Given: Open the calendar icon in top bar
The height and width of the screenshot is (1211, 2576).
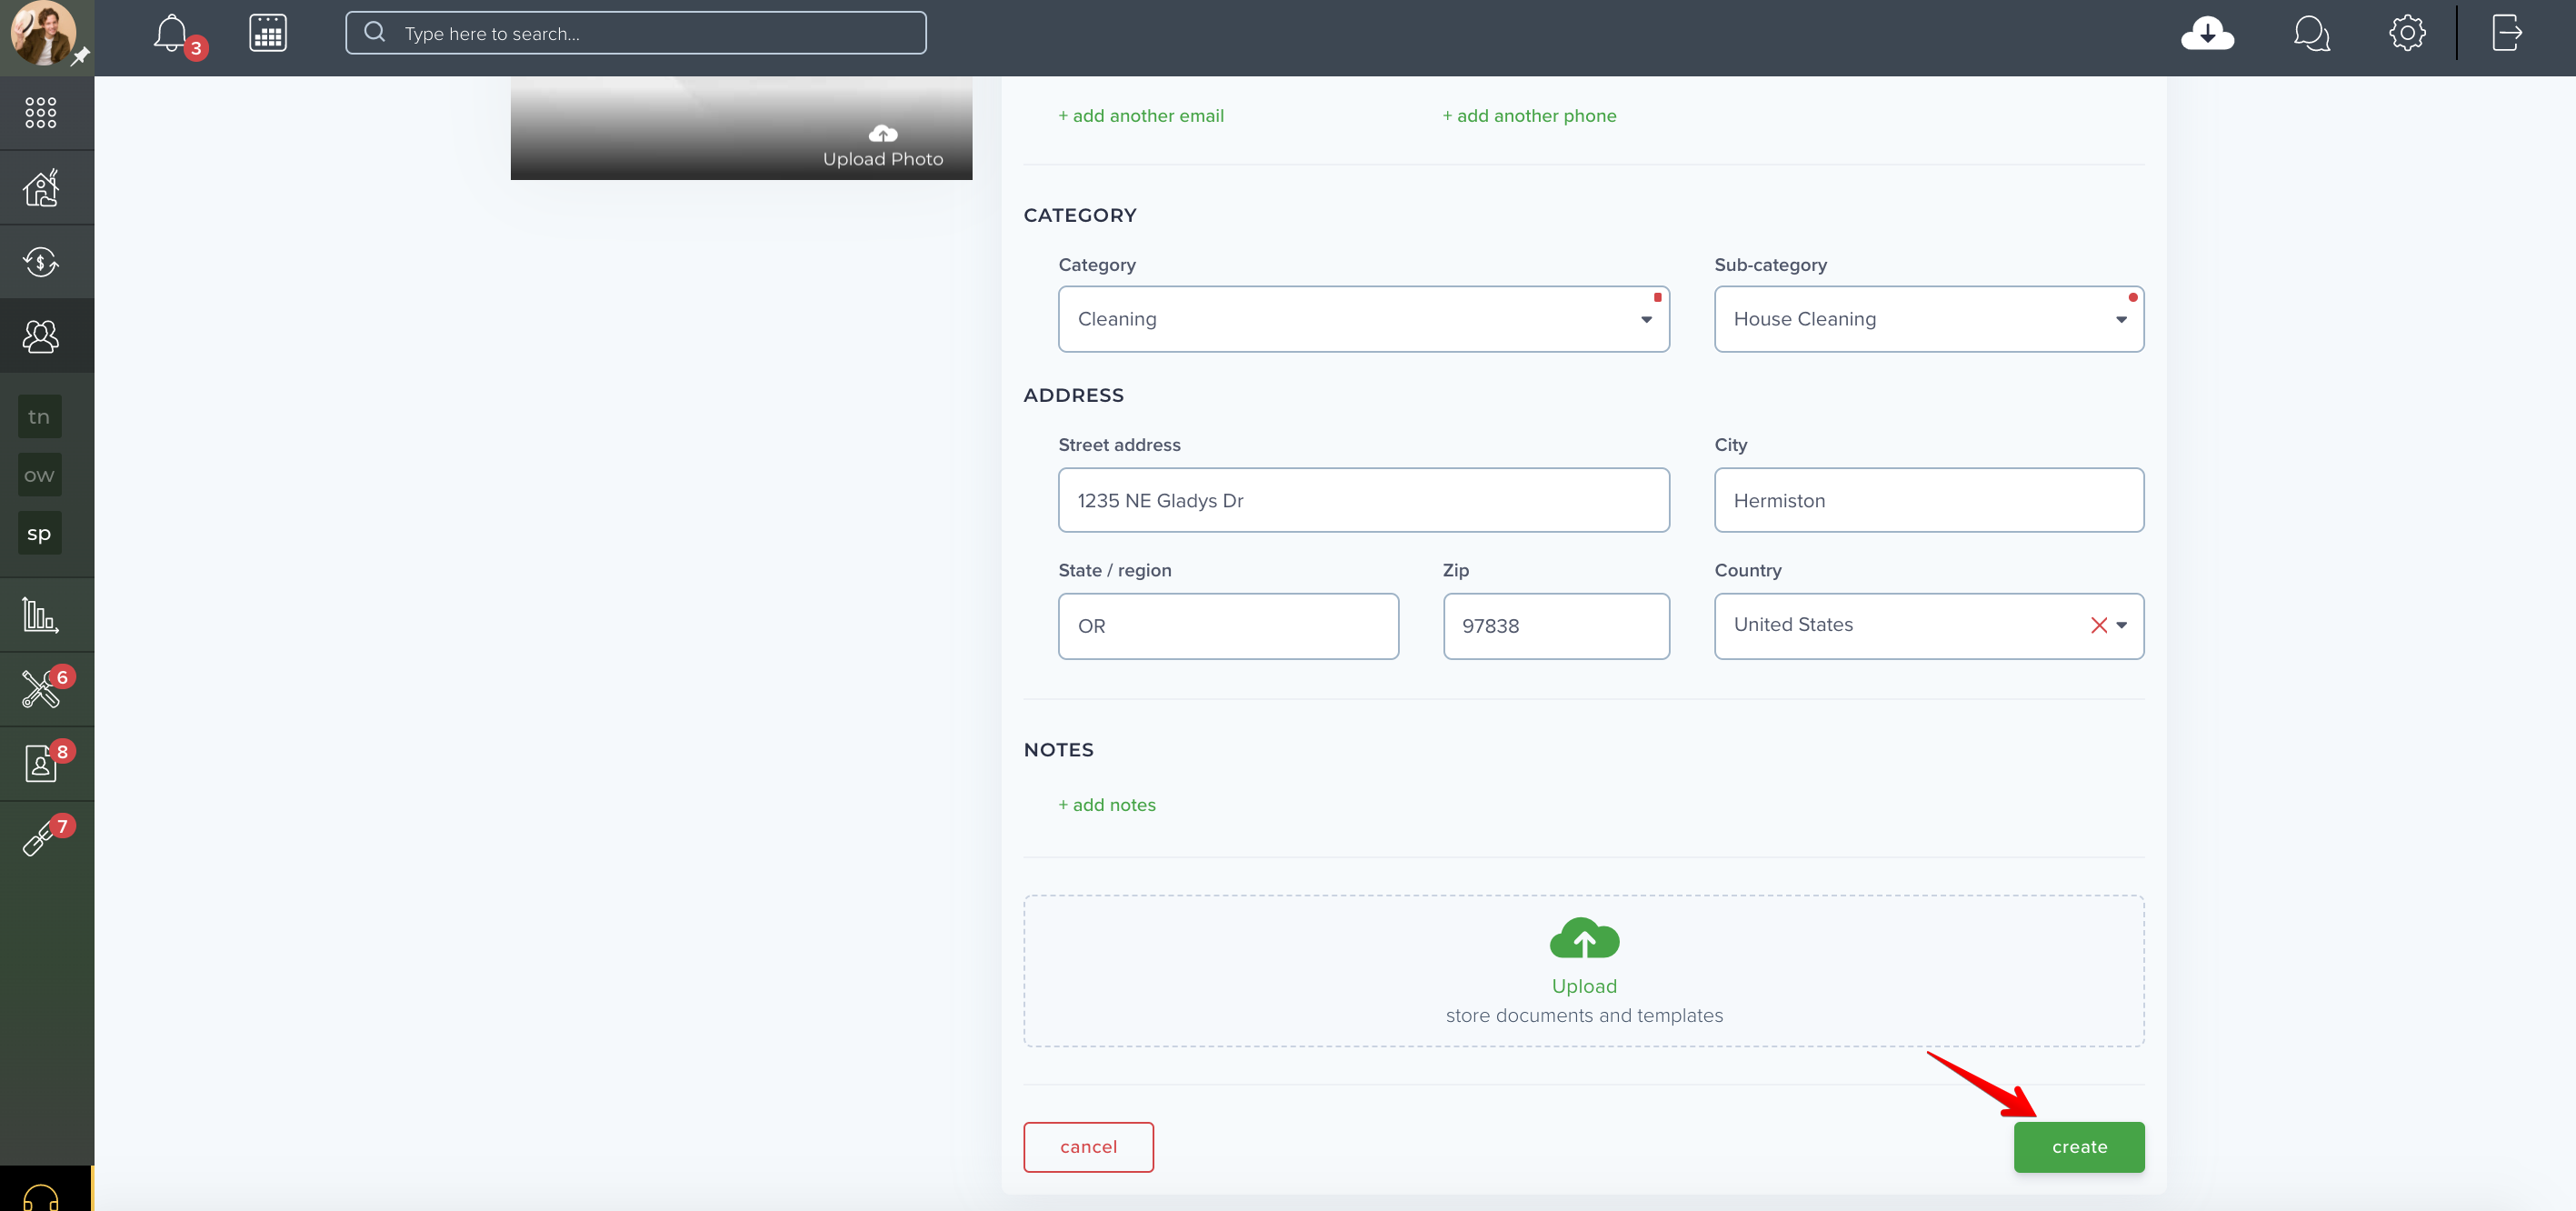Looking at the screenshot, I should (x=268, y=33).
